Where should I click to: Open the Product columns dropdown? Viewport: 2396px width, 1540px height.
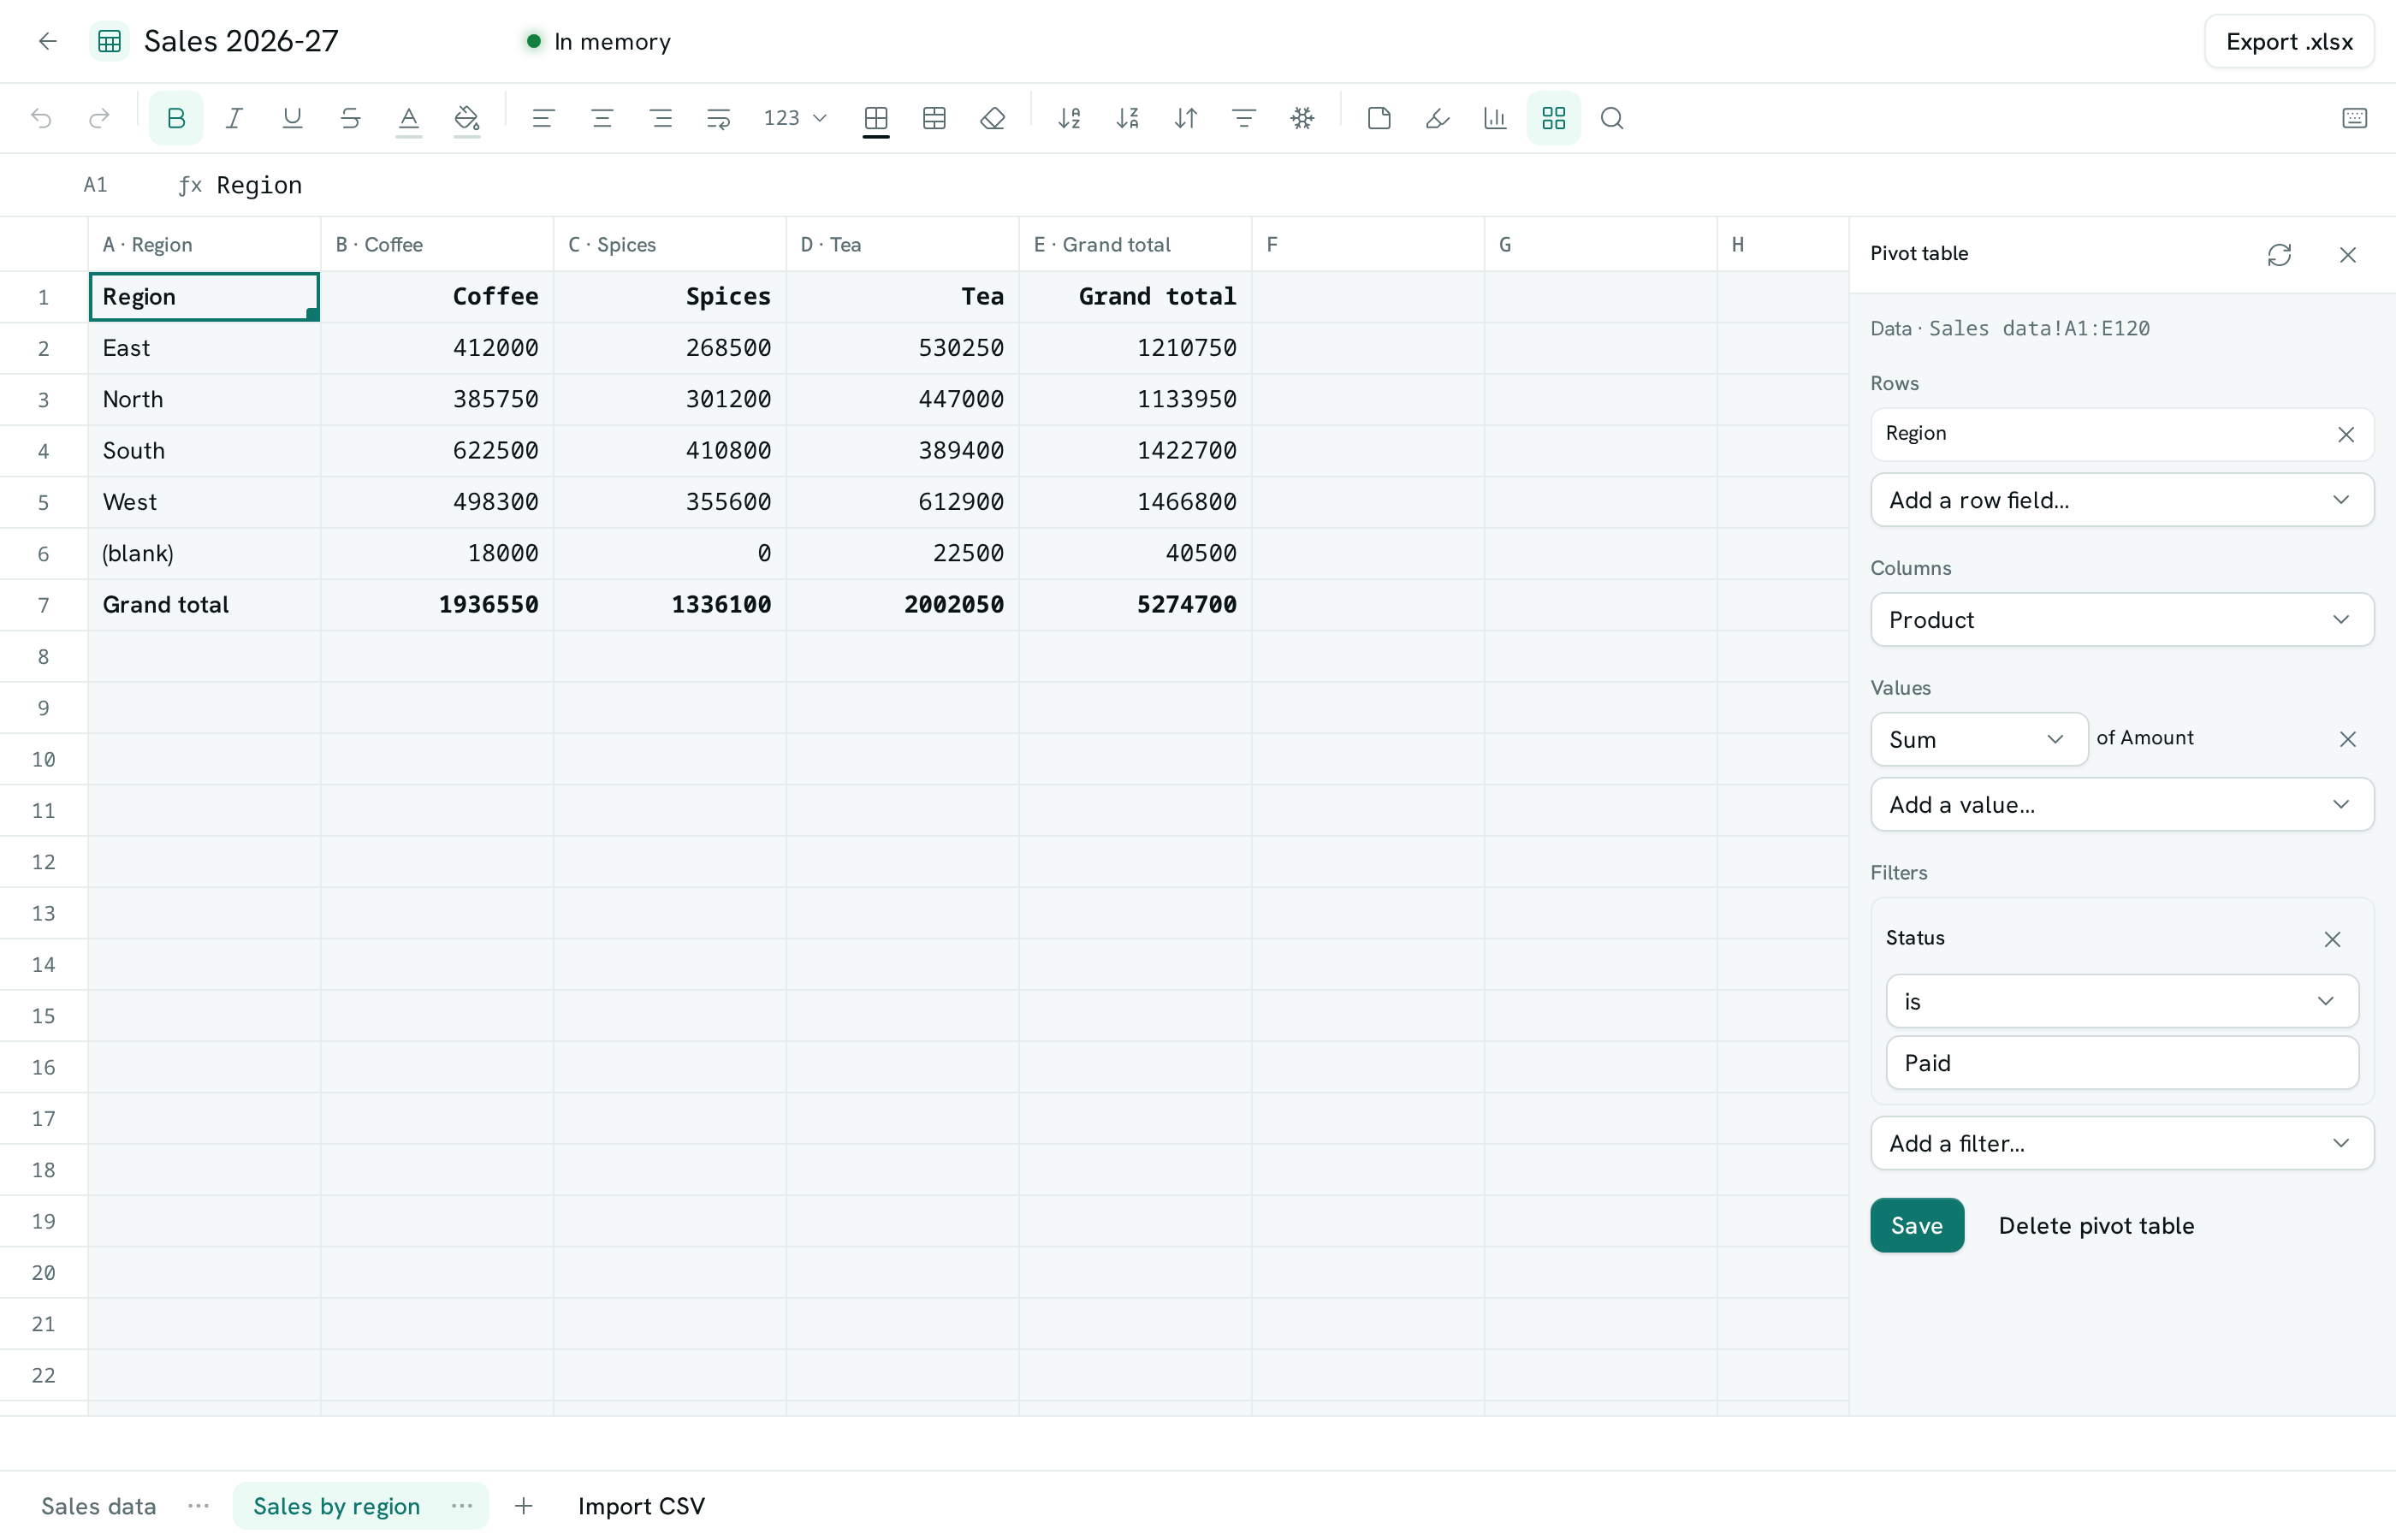click(2122, 620)
